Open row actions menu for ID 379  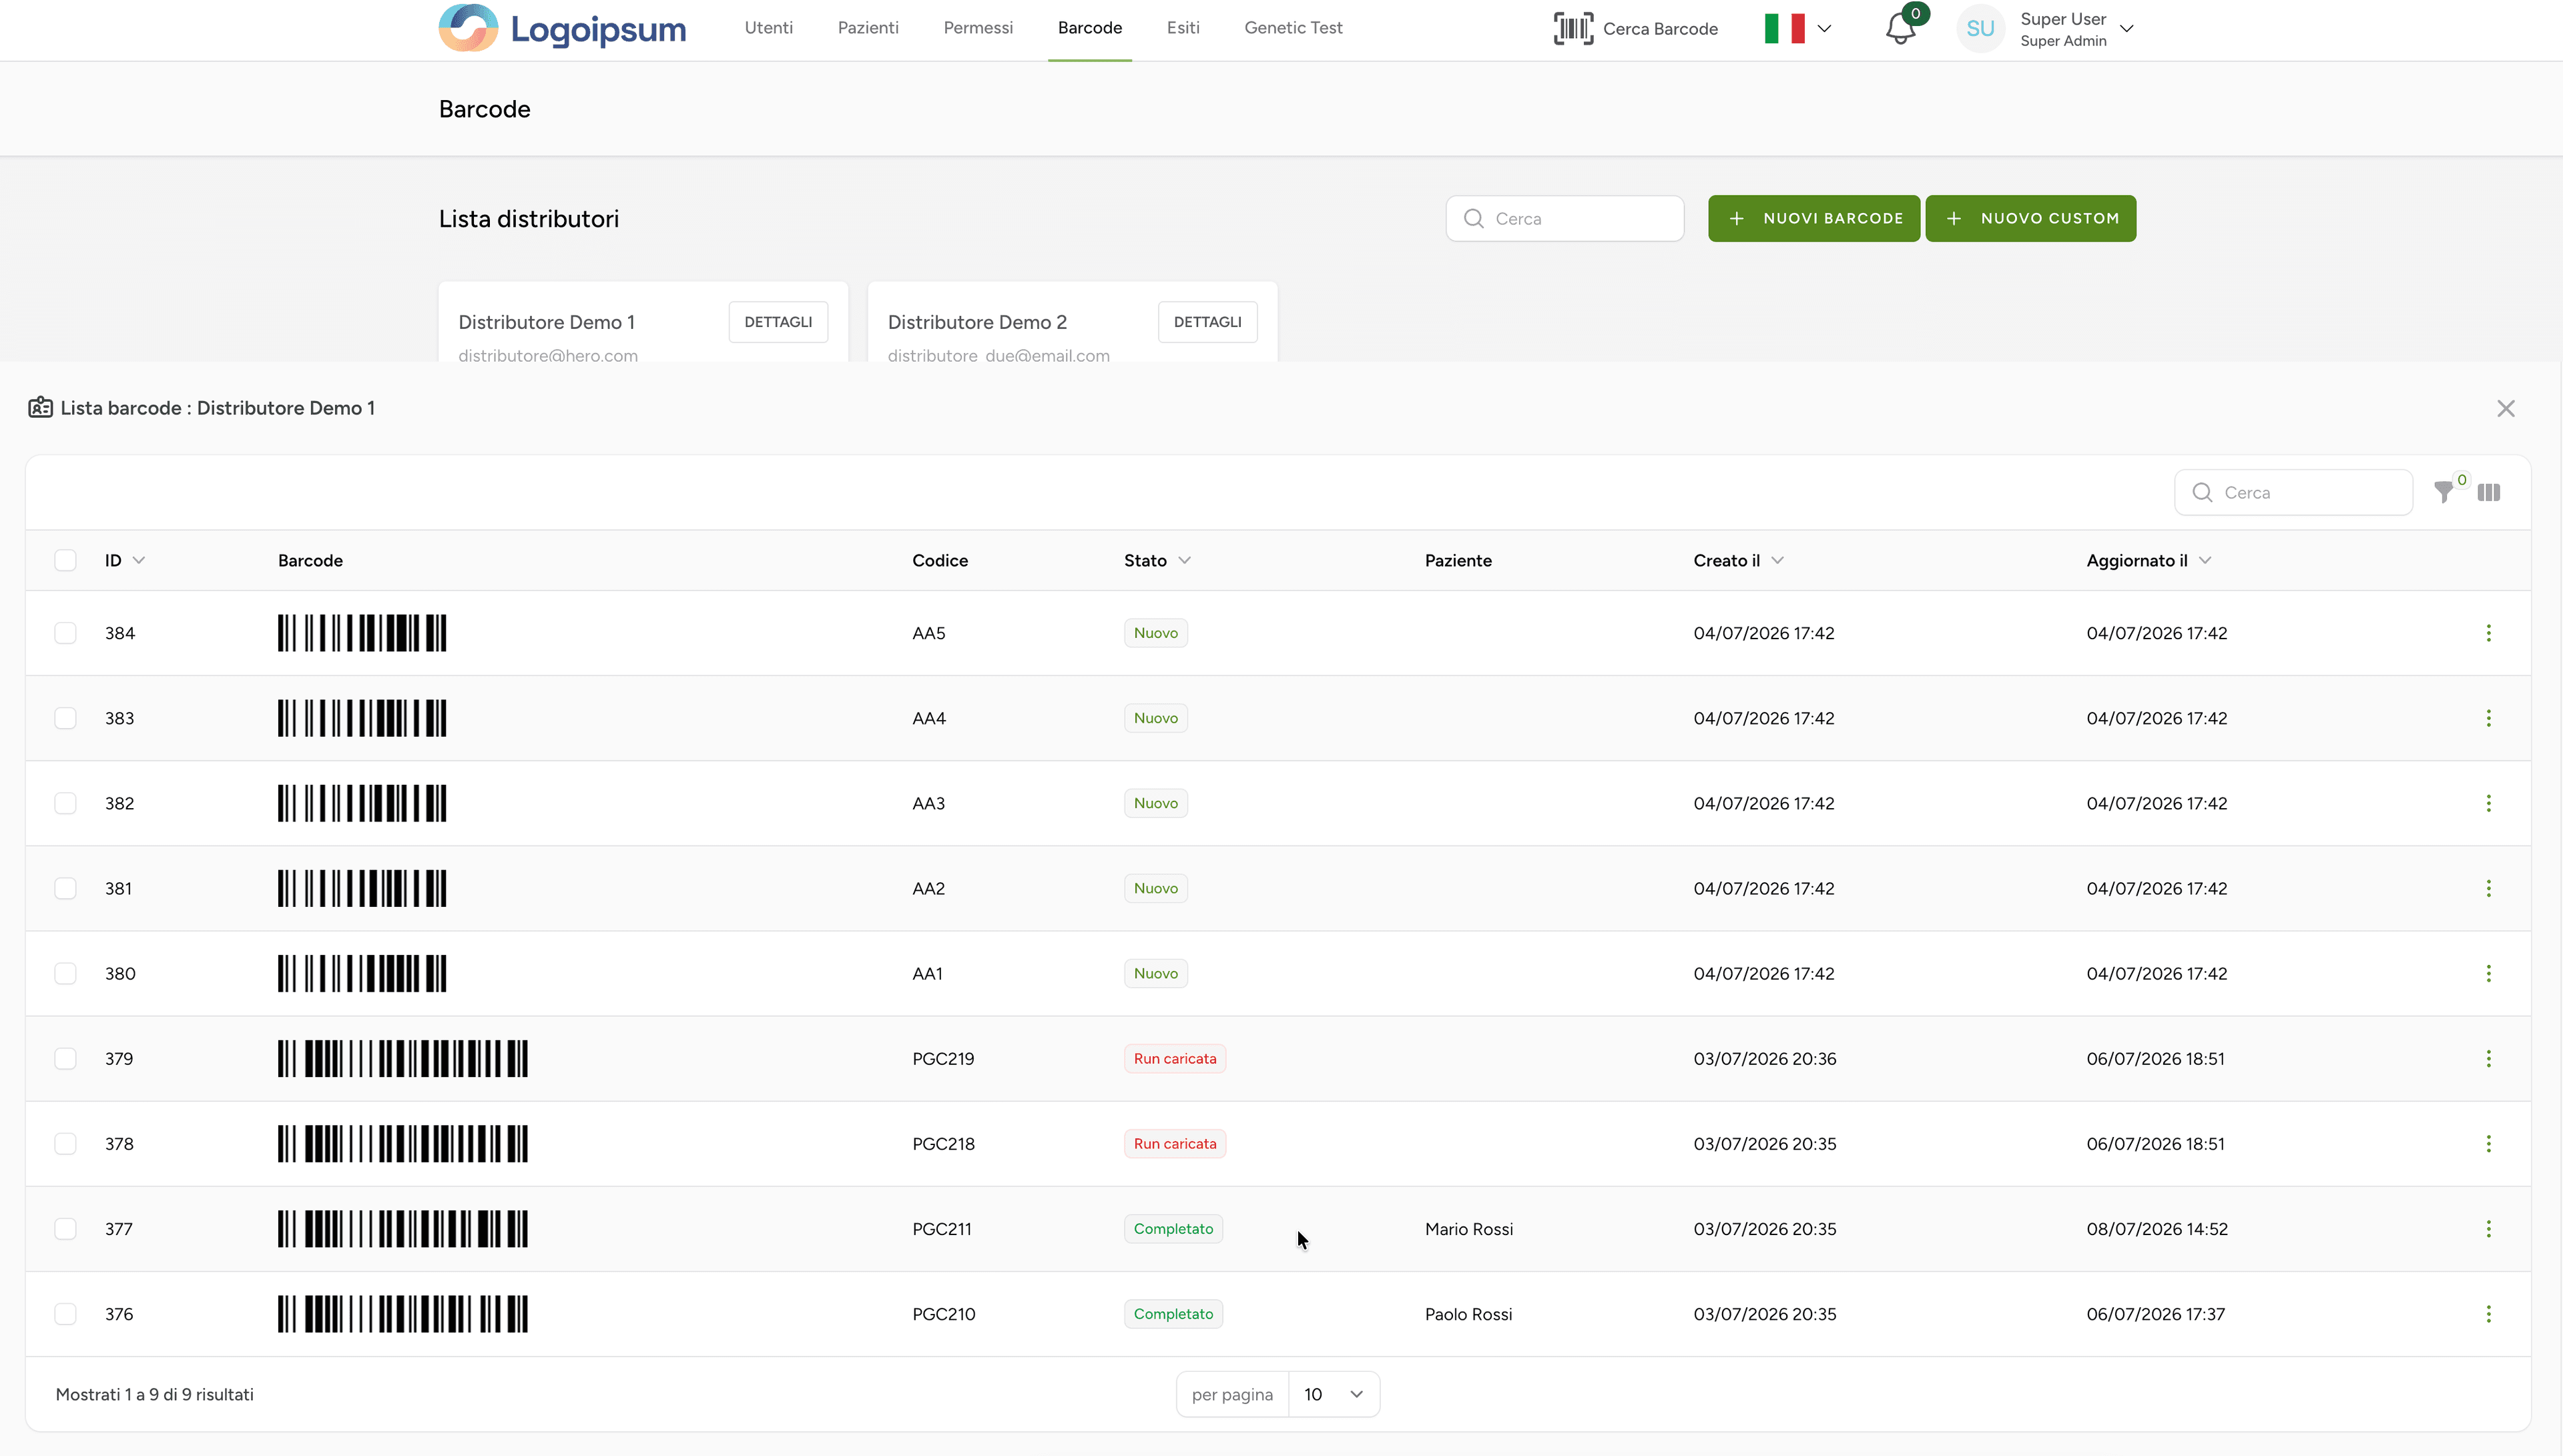tap(2488, 1058)
